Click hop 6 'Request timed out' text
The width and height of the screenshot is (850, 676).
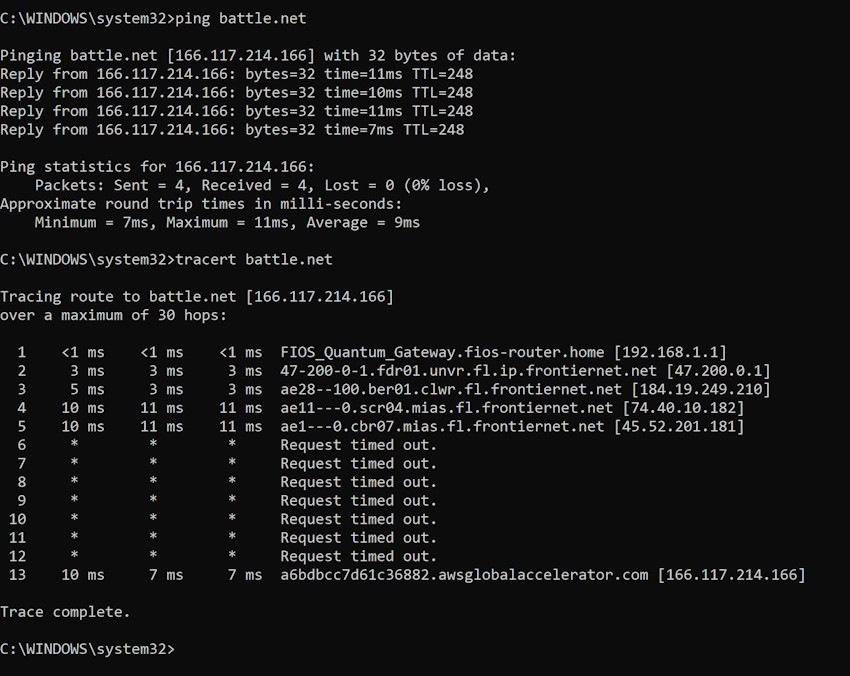(358, 445)
